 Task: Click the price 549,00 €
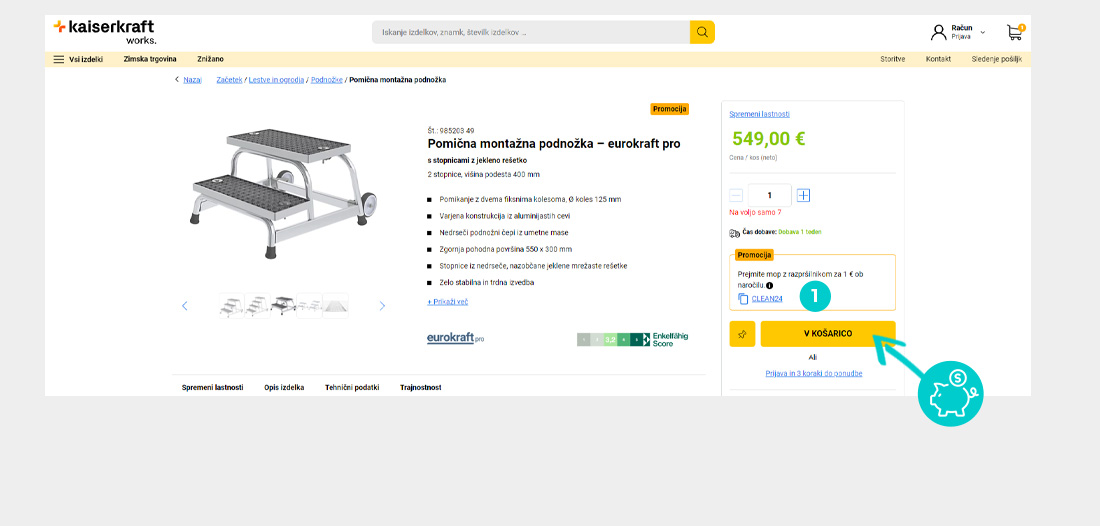tap(768, 139)
